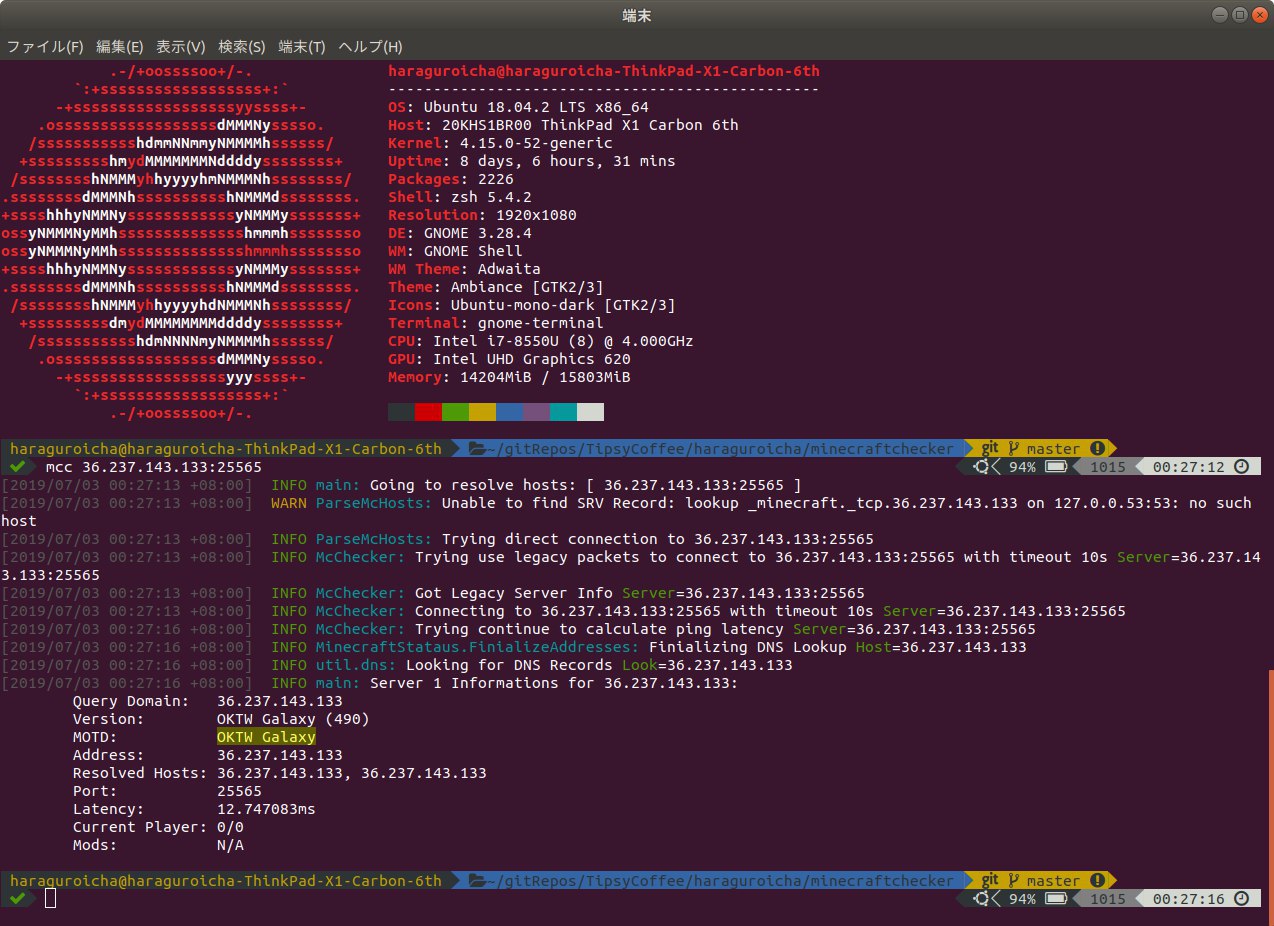The width and height of the screenshot is (1274, 926).
Task: Click the green check mark before the mcc command
Action: coord(17,467)
